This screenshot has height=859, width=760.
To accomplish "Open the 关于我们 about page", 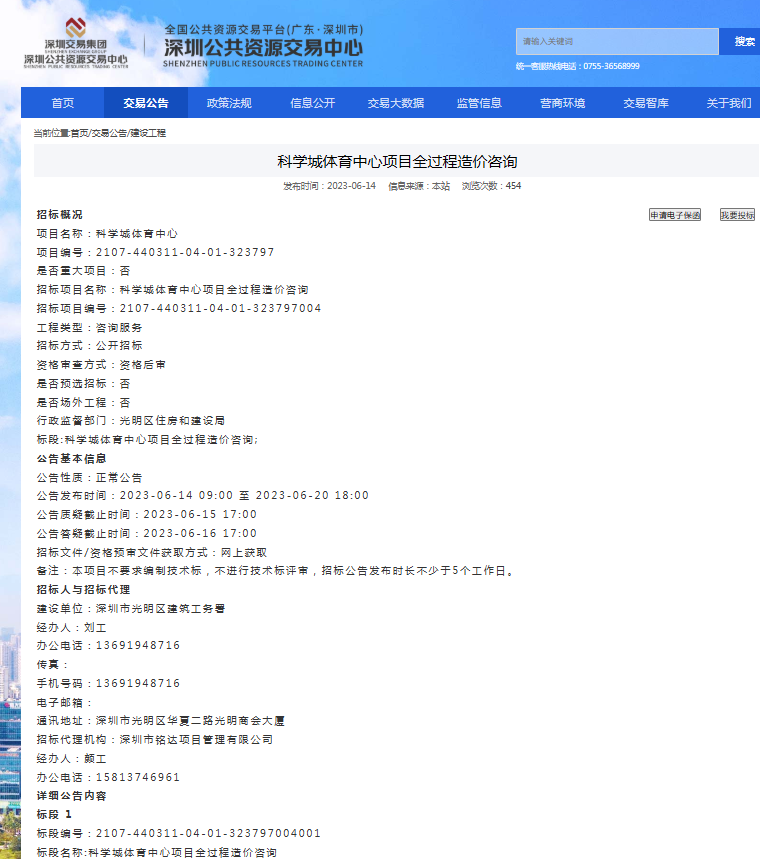I will pyautogui.click(x=728, y=103).
